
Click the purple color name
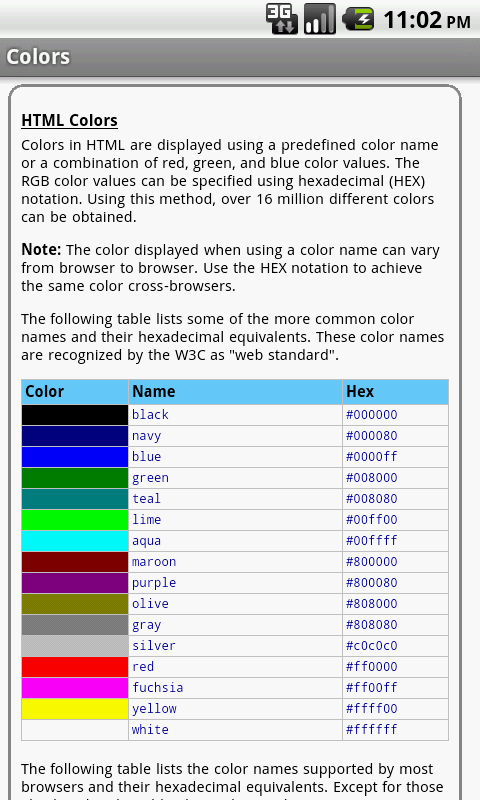pyautogui.click(x=154, y=583)
